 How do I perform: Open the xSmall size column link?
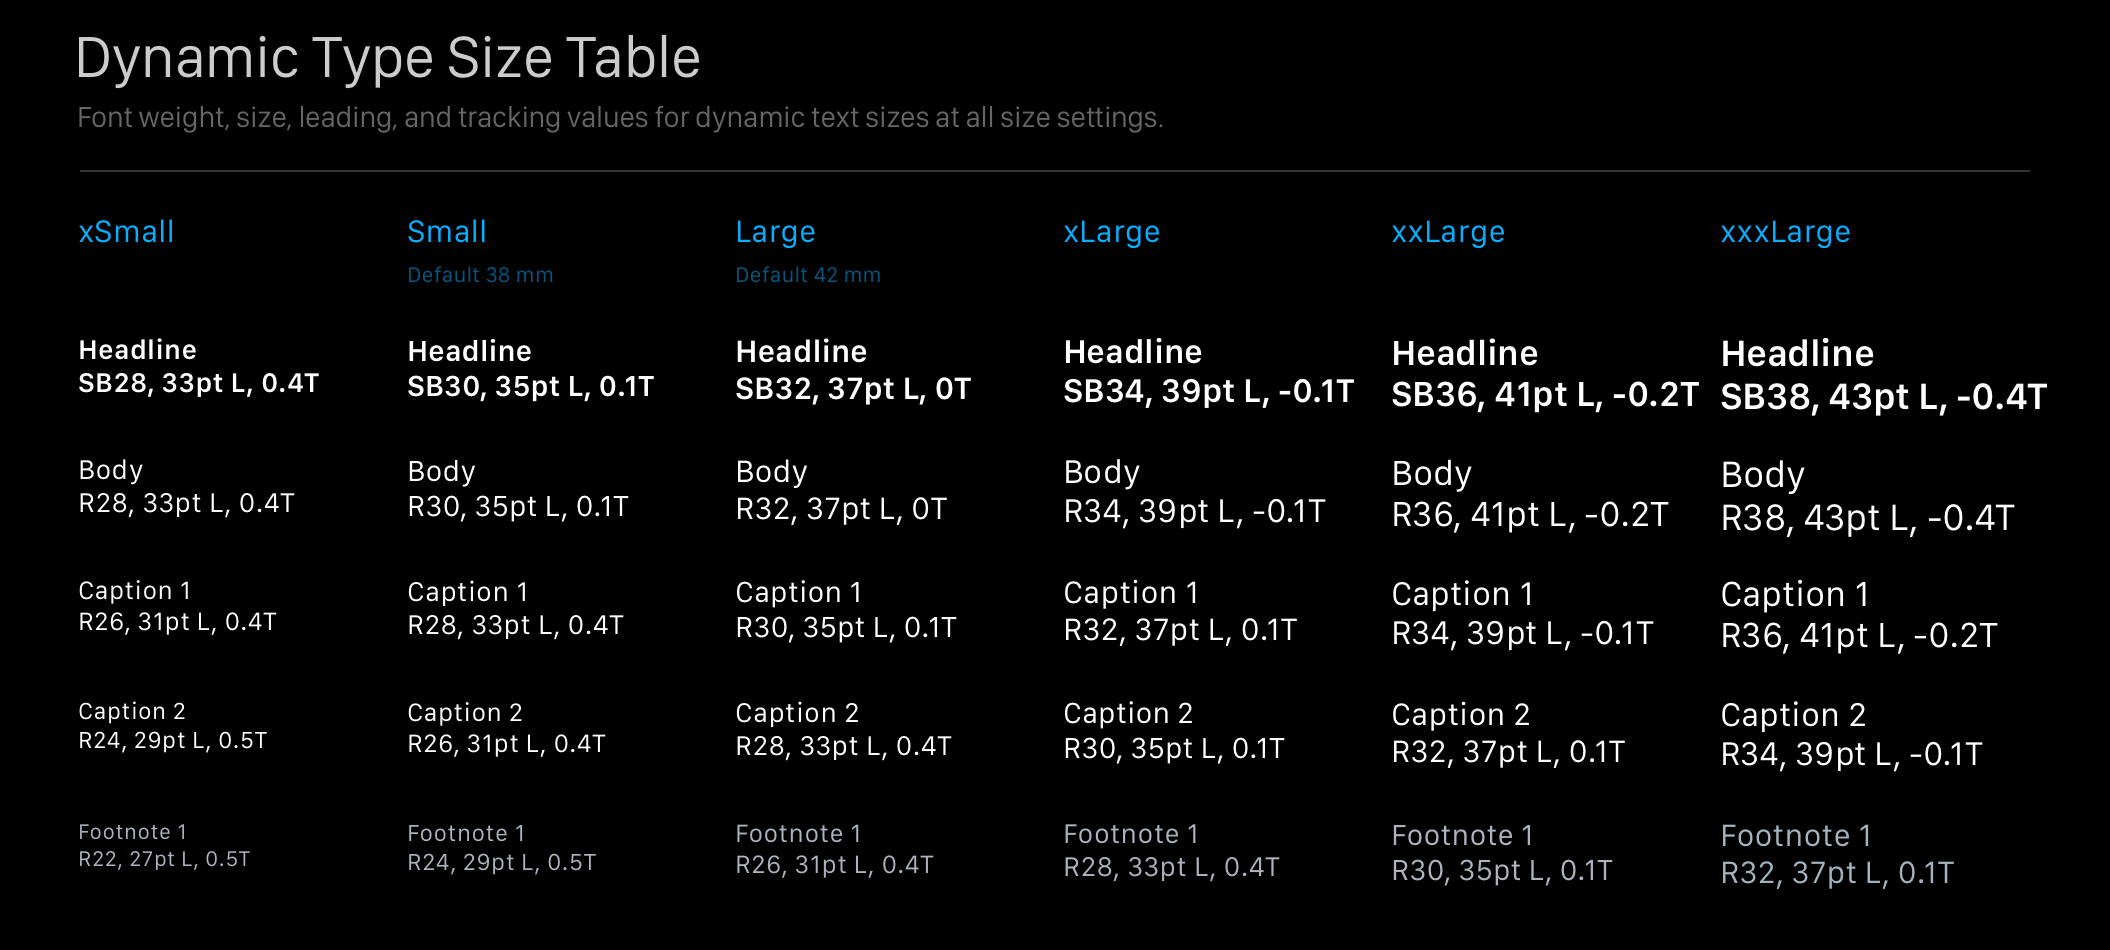125,232
